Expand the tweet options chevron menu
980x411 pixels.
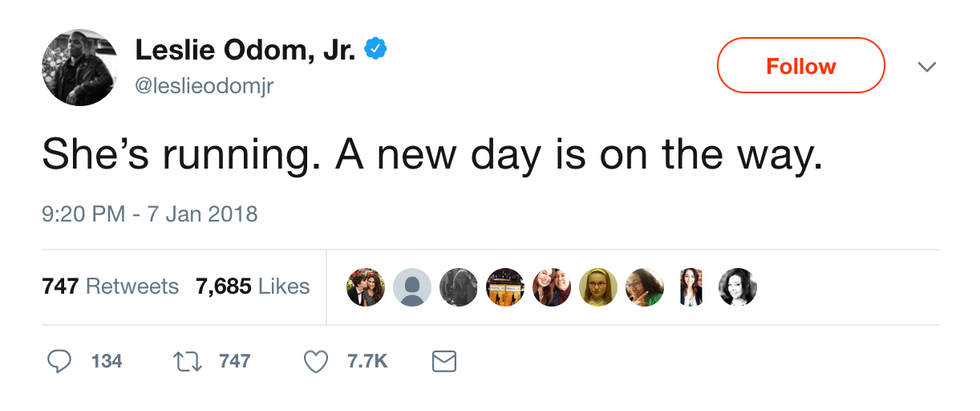click(x=927, y=67)
